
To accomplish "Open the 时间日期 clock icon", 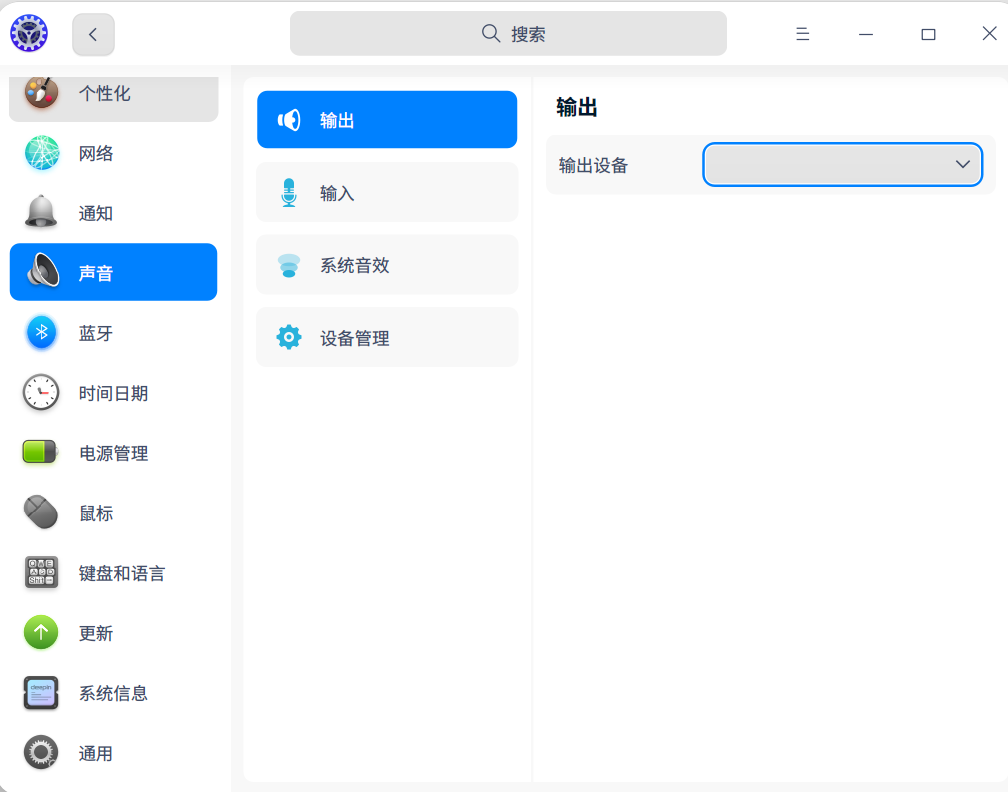I will coord(41,392).
